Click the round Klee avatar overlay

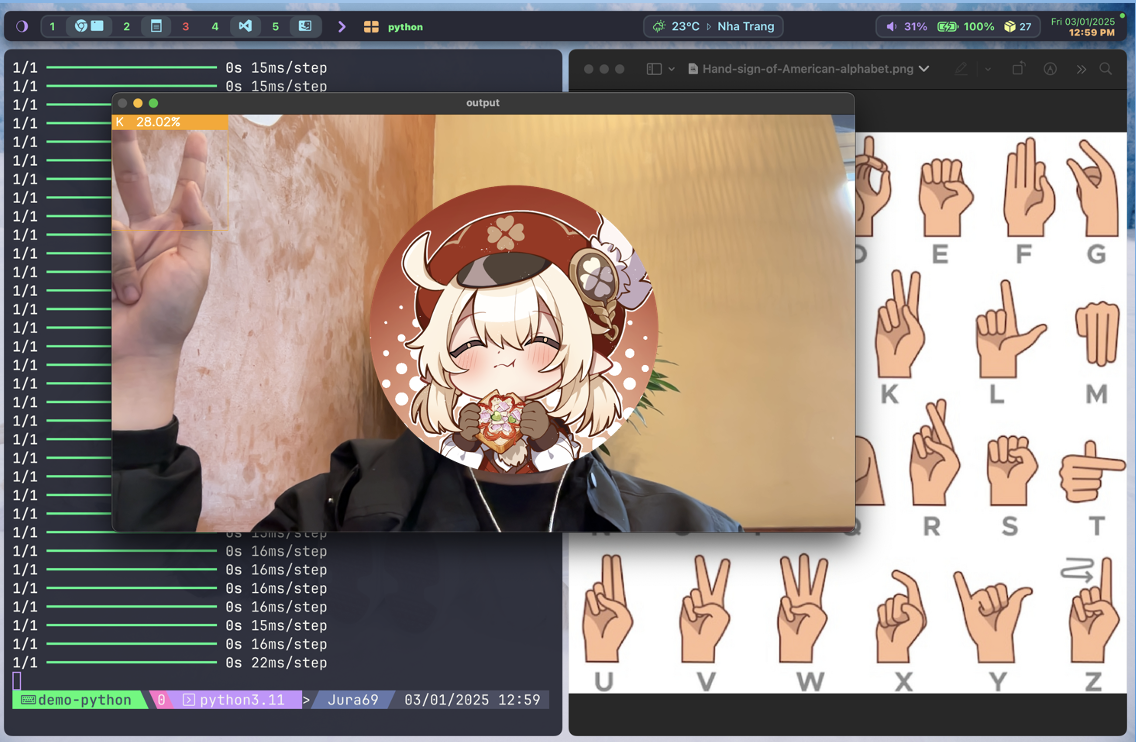click(514, 330)
